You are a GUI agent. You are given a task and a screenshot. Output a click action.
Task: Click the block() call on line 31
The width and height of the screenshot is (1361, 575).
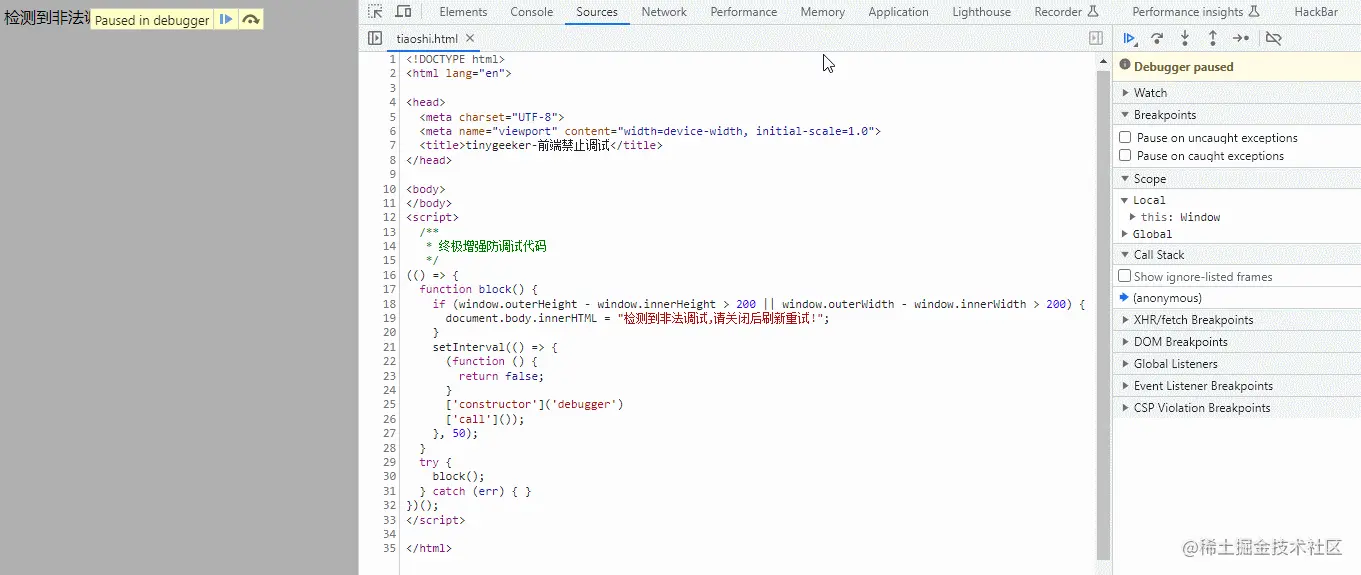click(459, 477)
